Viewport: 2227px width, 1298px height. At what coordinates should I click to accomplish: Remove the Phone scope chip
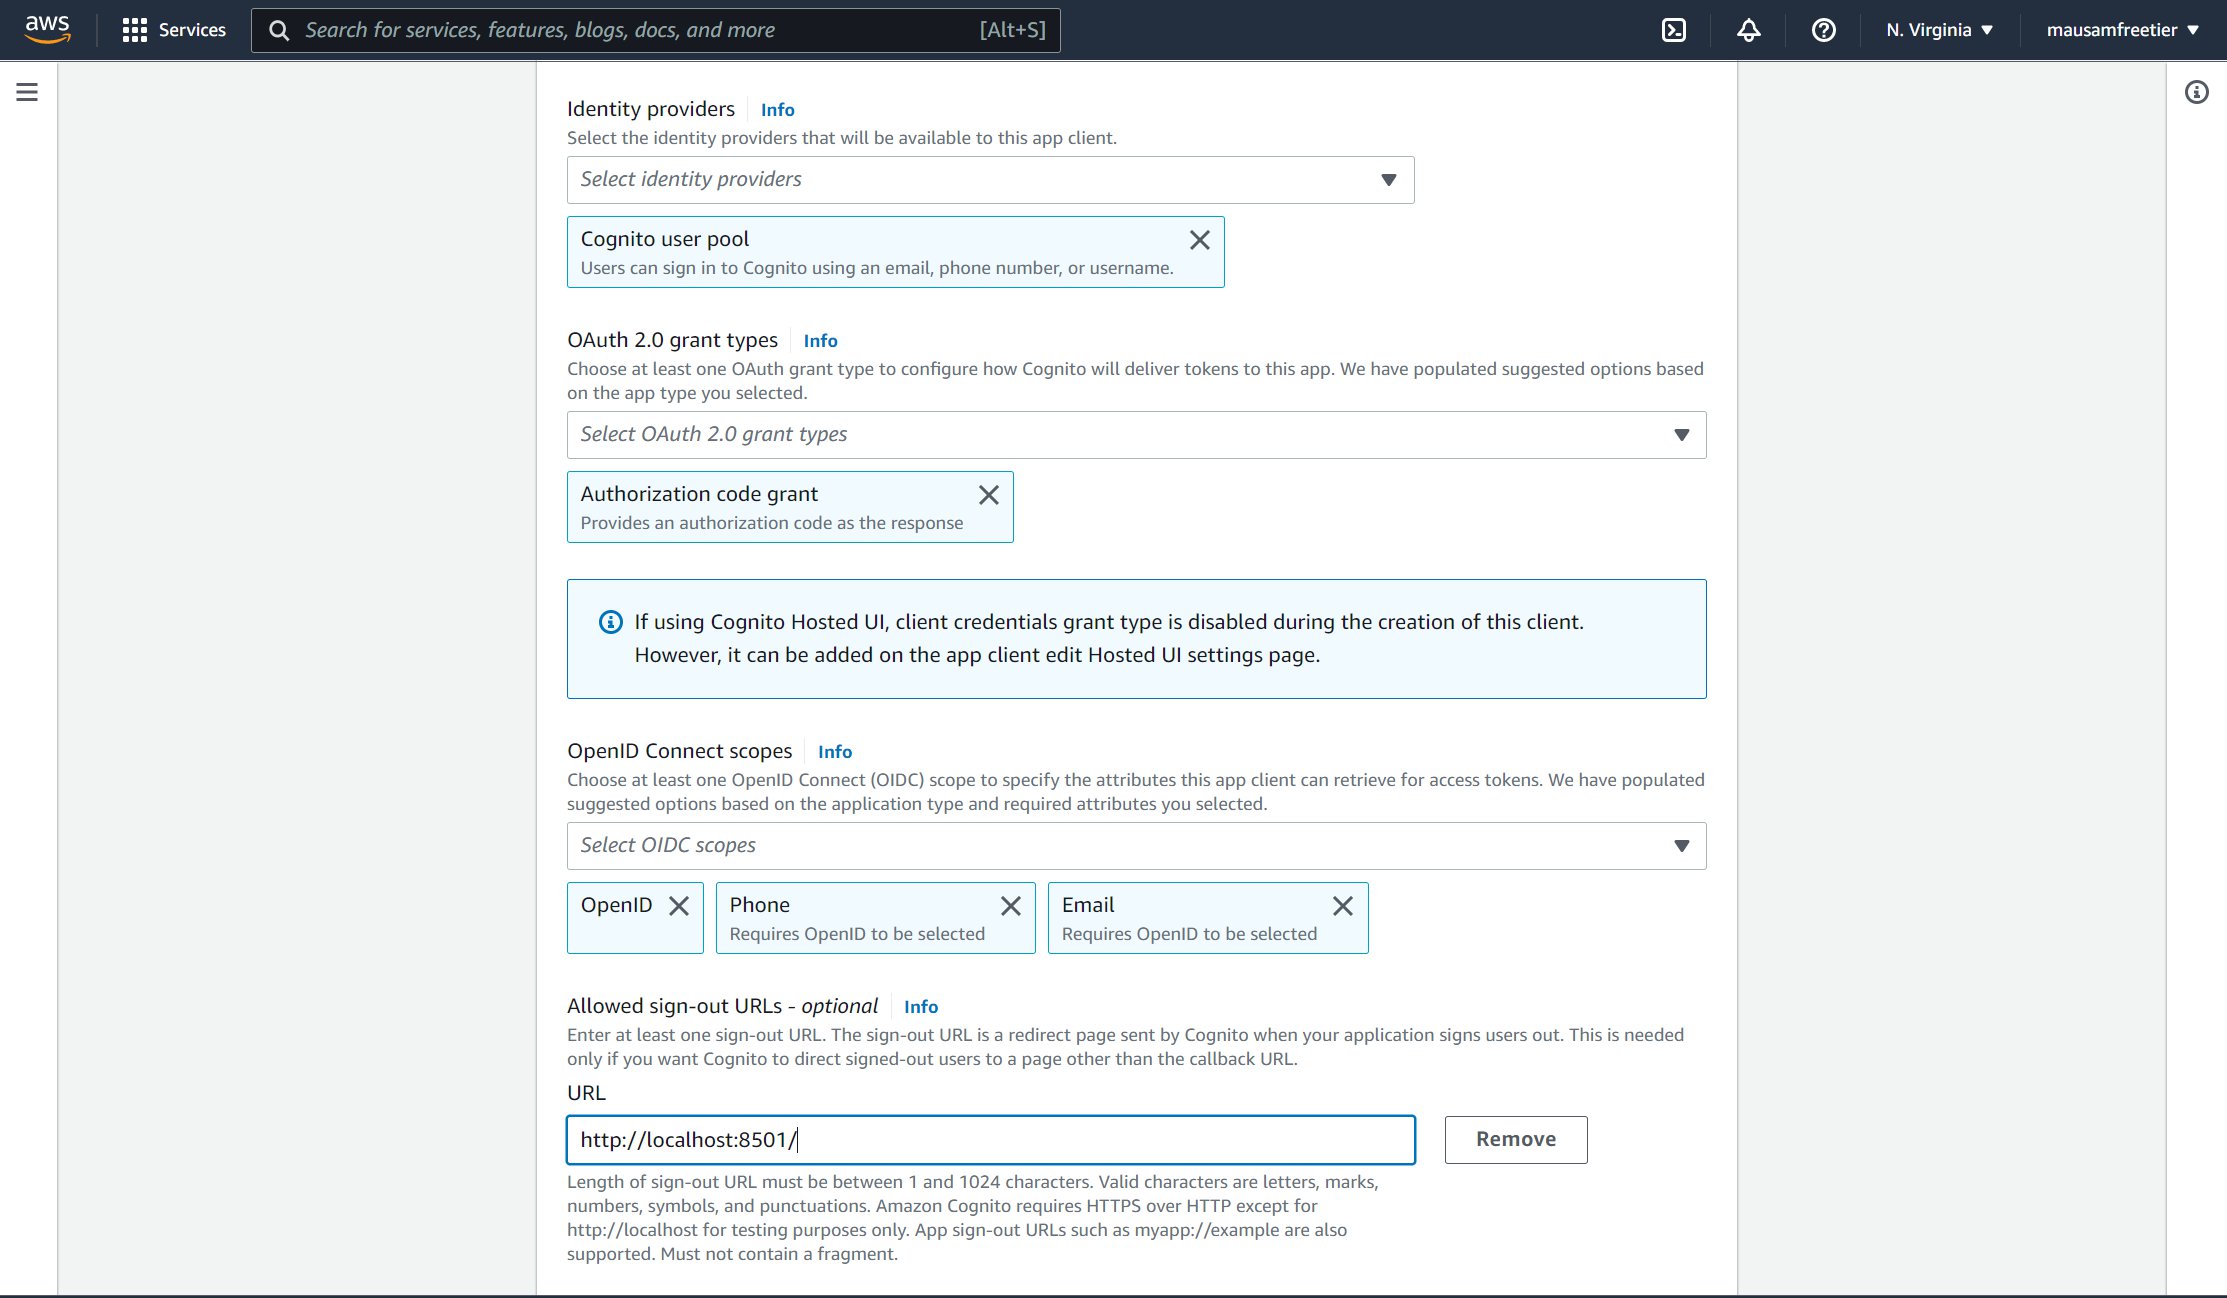1011,906
